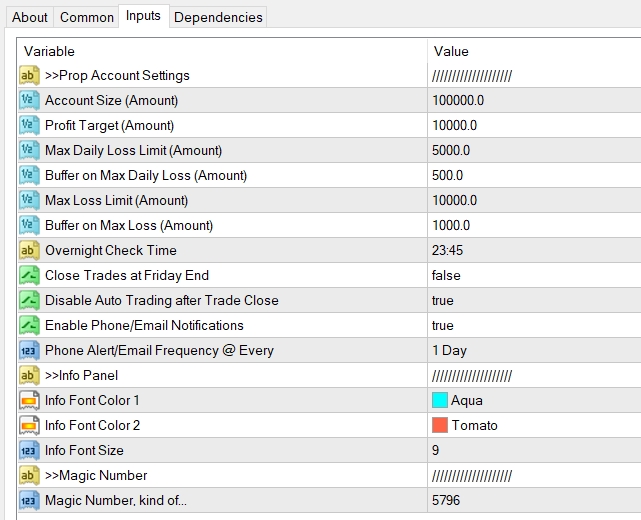Switch to the Dependencies tab

(x=218, y=18)
